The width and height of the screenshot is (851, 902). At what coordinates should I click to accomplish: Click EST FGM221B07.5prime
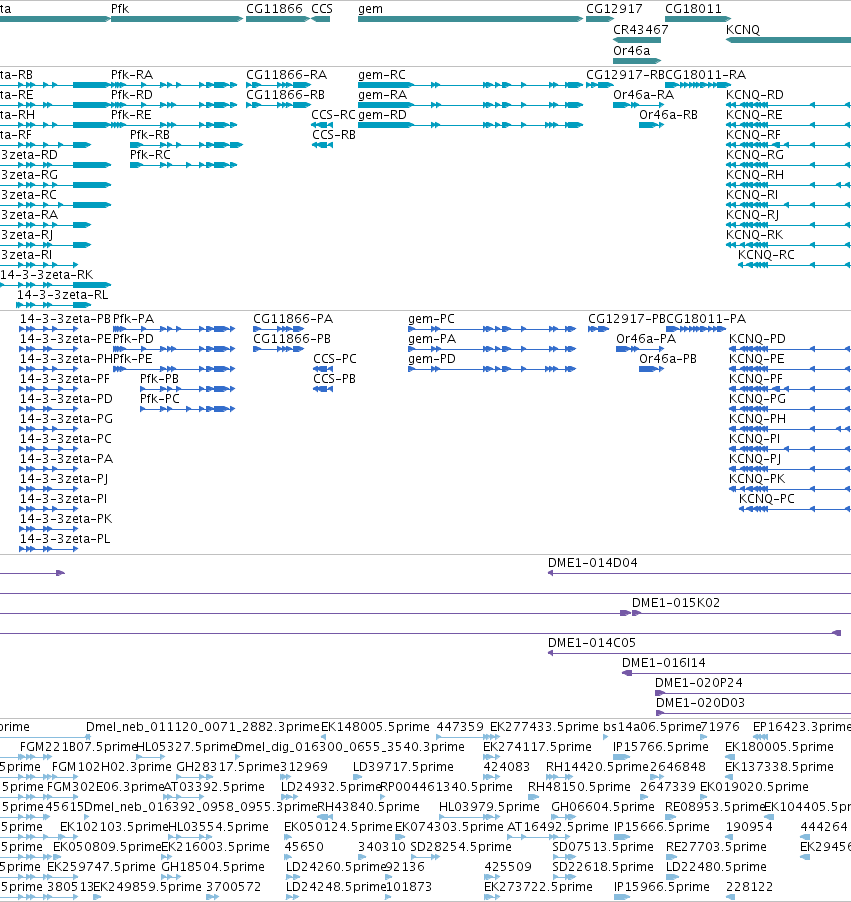coord(78,747)
